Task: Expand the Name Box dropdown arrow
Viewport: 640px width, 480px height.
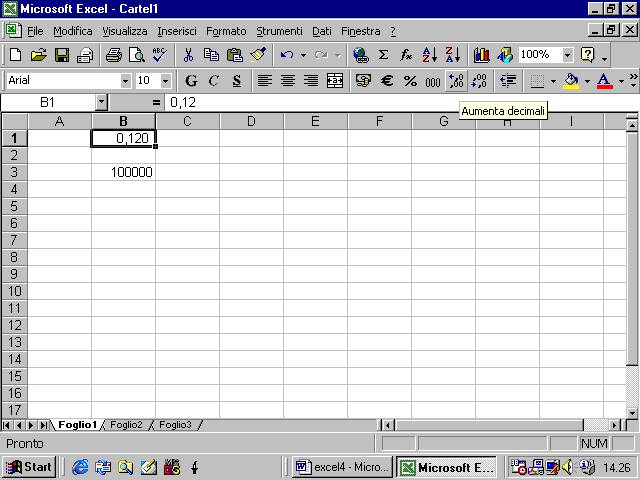Action: coord(102,102)
